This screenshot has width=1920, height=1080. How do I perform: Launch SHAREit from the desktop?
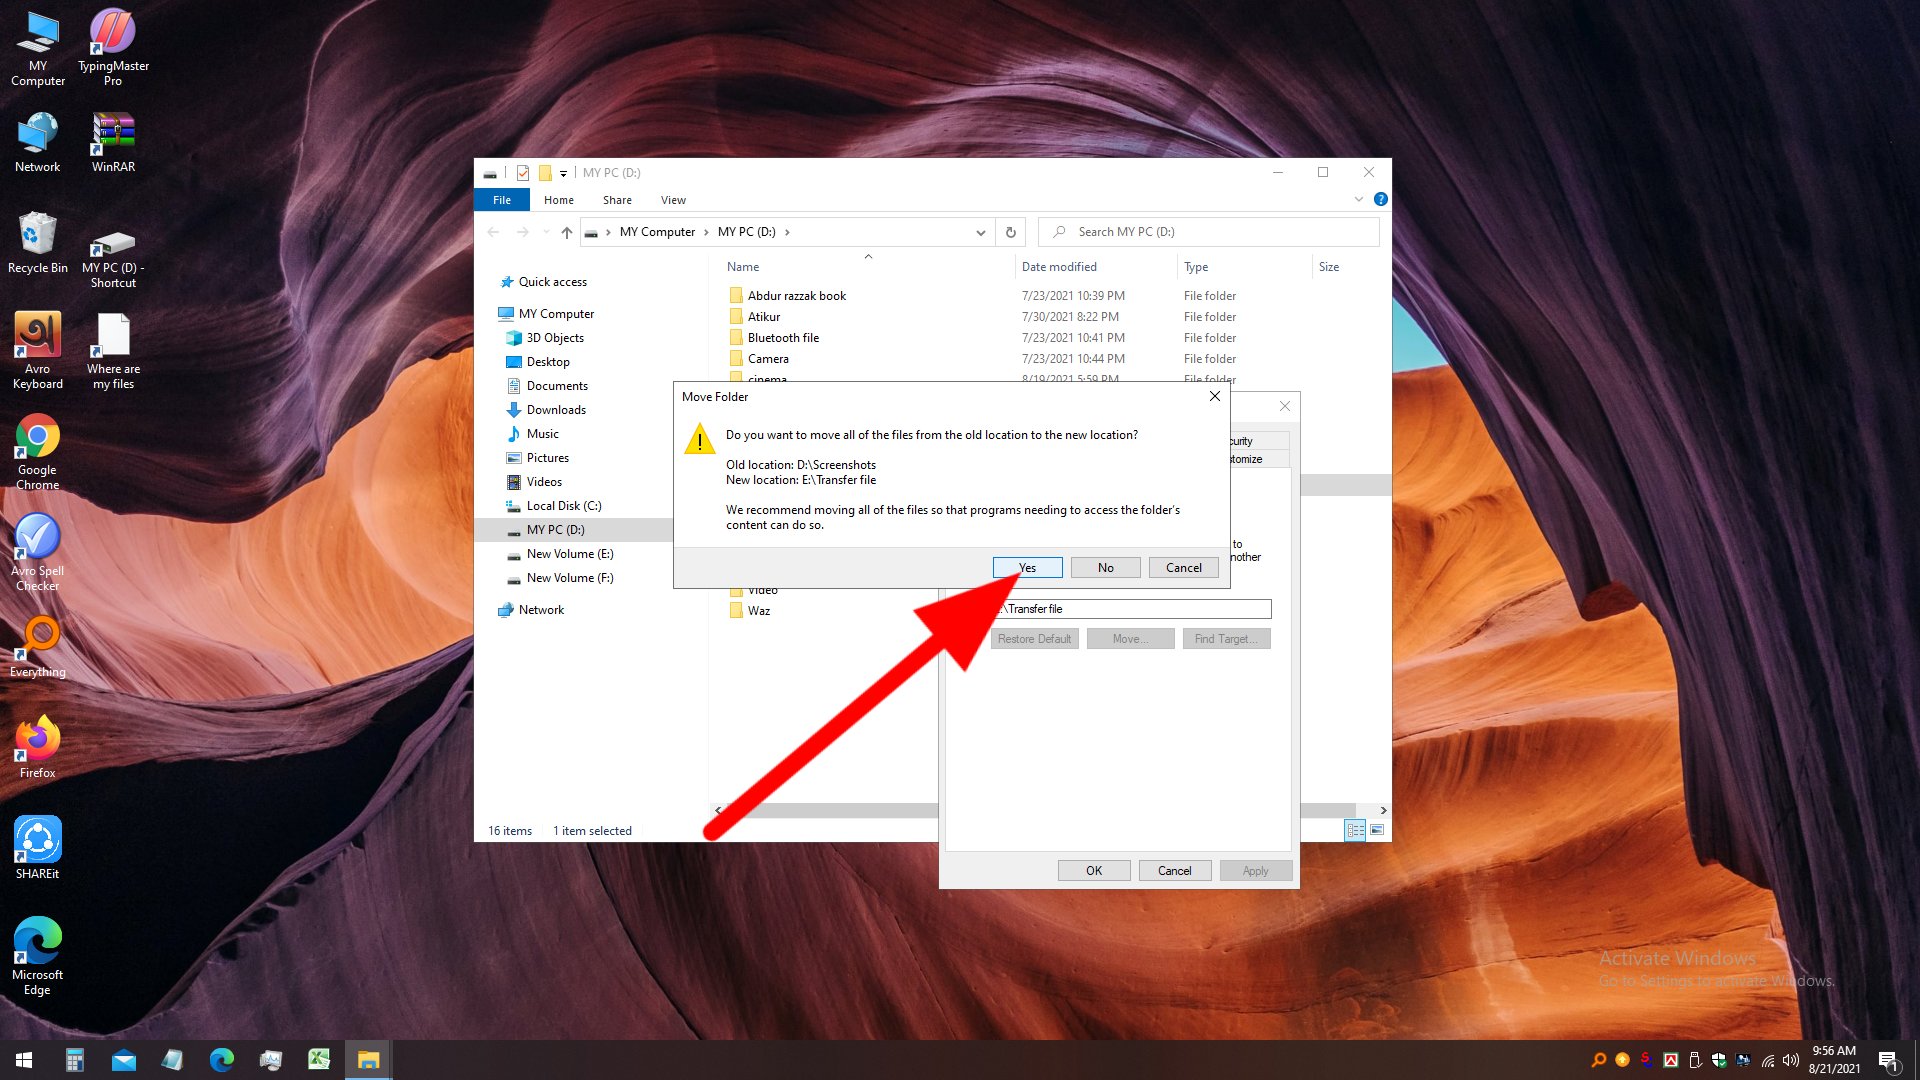point(38,840)
